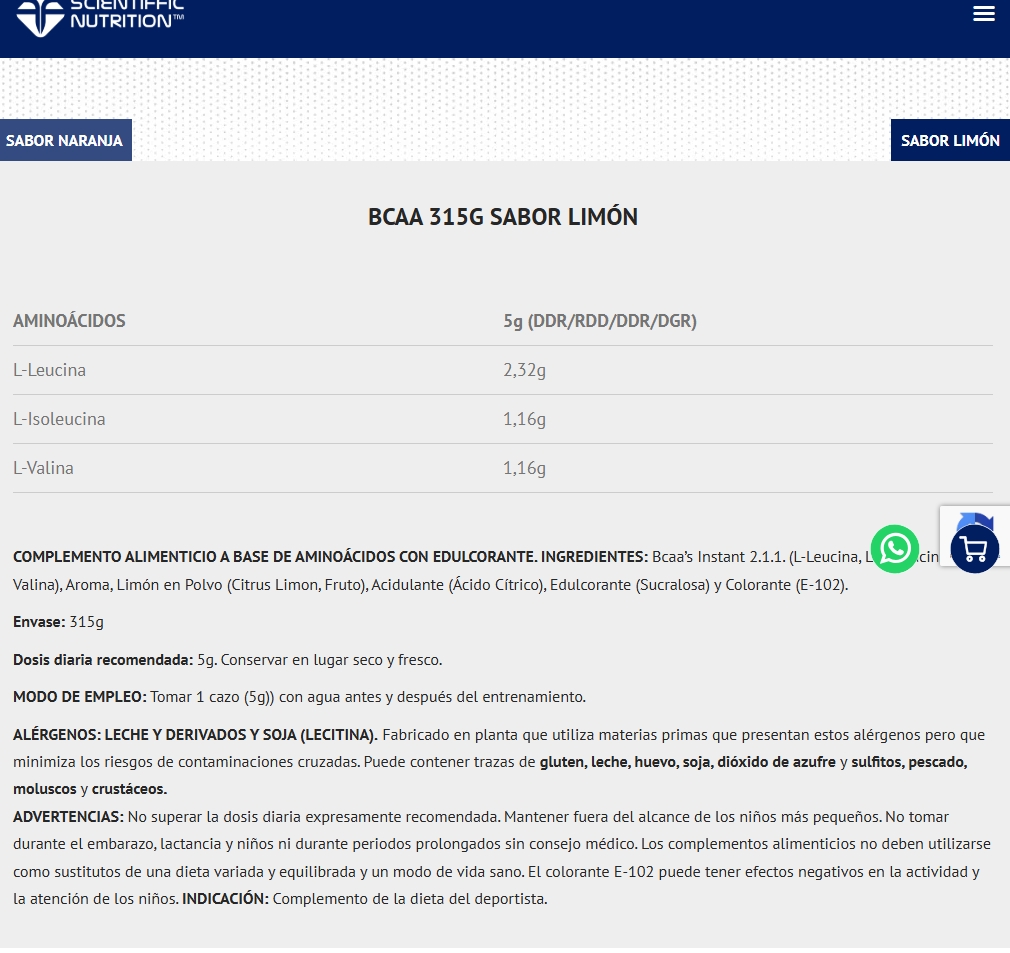This screenshot has height=953, width=1010.
Task: Open WhatsApp chat button
Action: coord(894,549)
